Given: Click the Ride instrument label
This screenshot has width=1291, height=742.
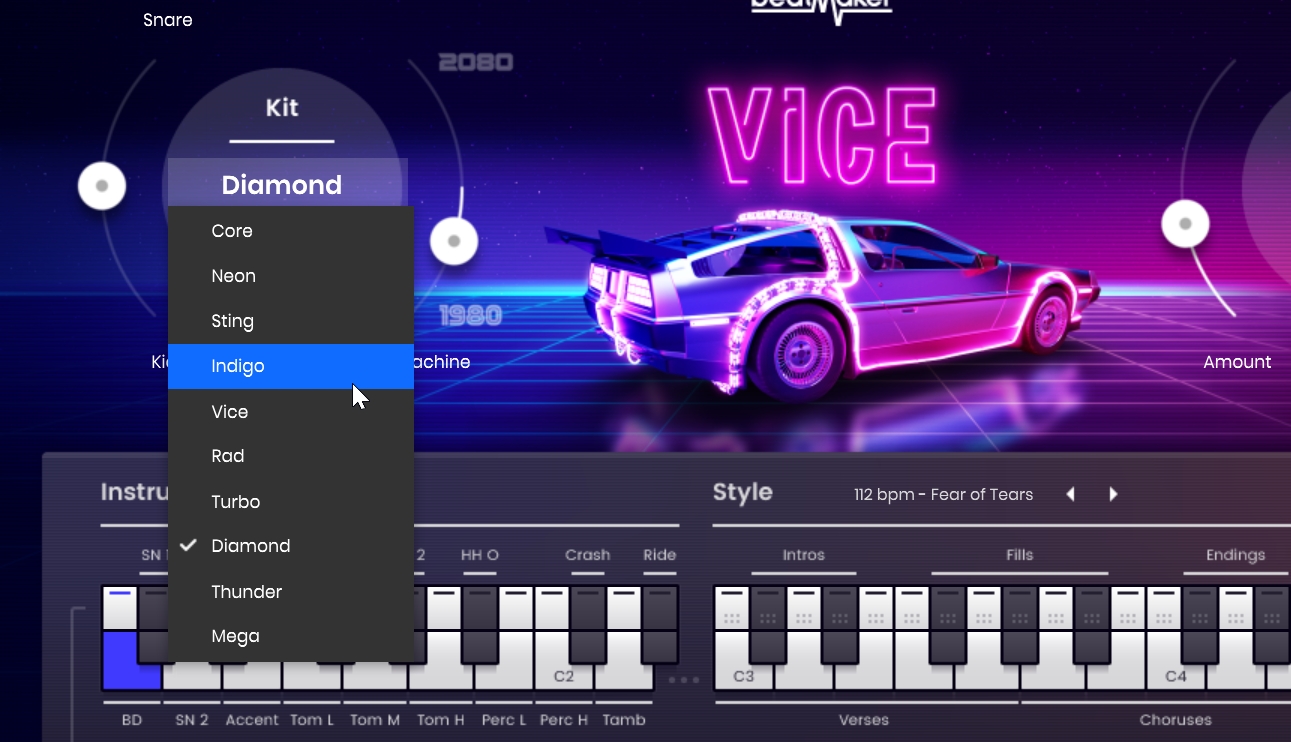Looking at the screenshot, I should coord(660,555).
